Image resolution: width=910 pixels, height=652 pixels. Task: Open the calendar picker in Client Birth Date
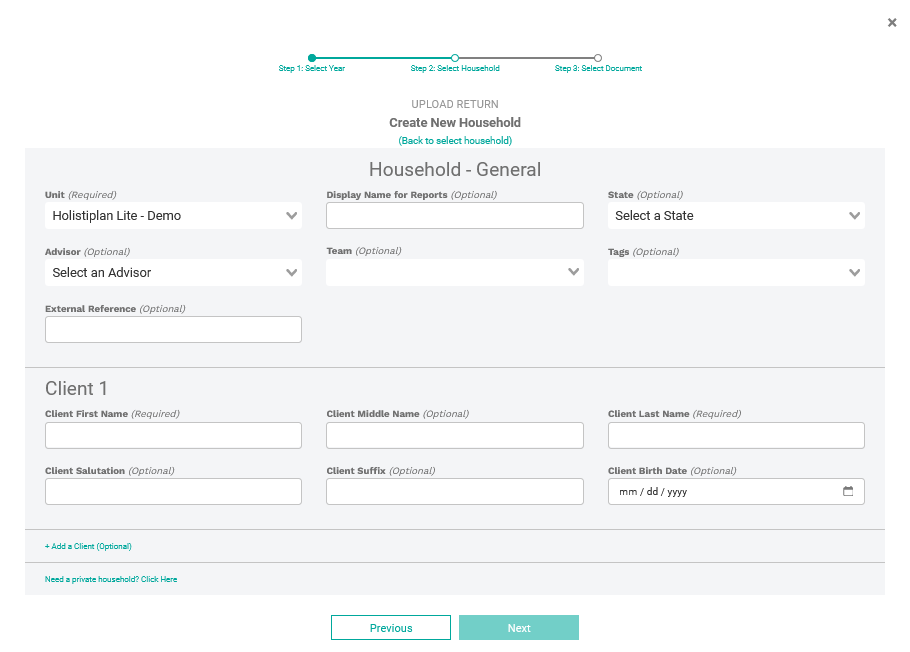pos(848,491)
